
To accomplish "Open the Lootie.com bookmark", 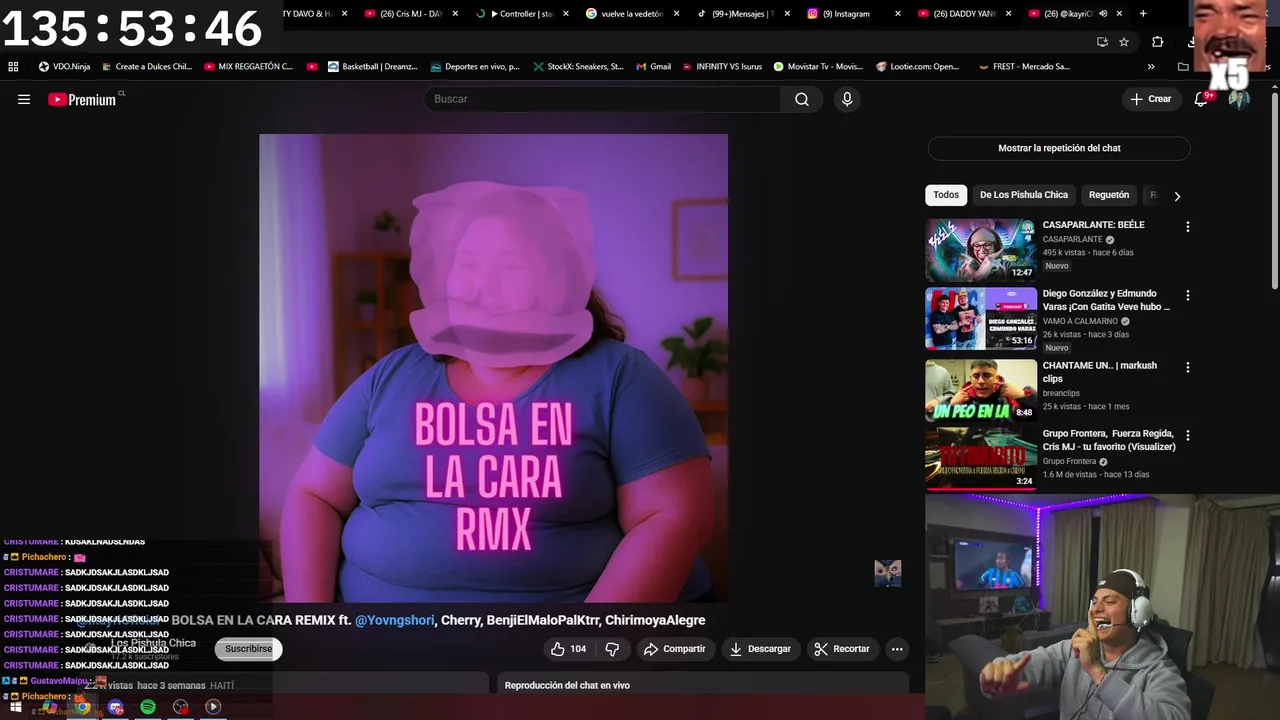I will click(917, 67).
